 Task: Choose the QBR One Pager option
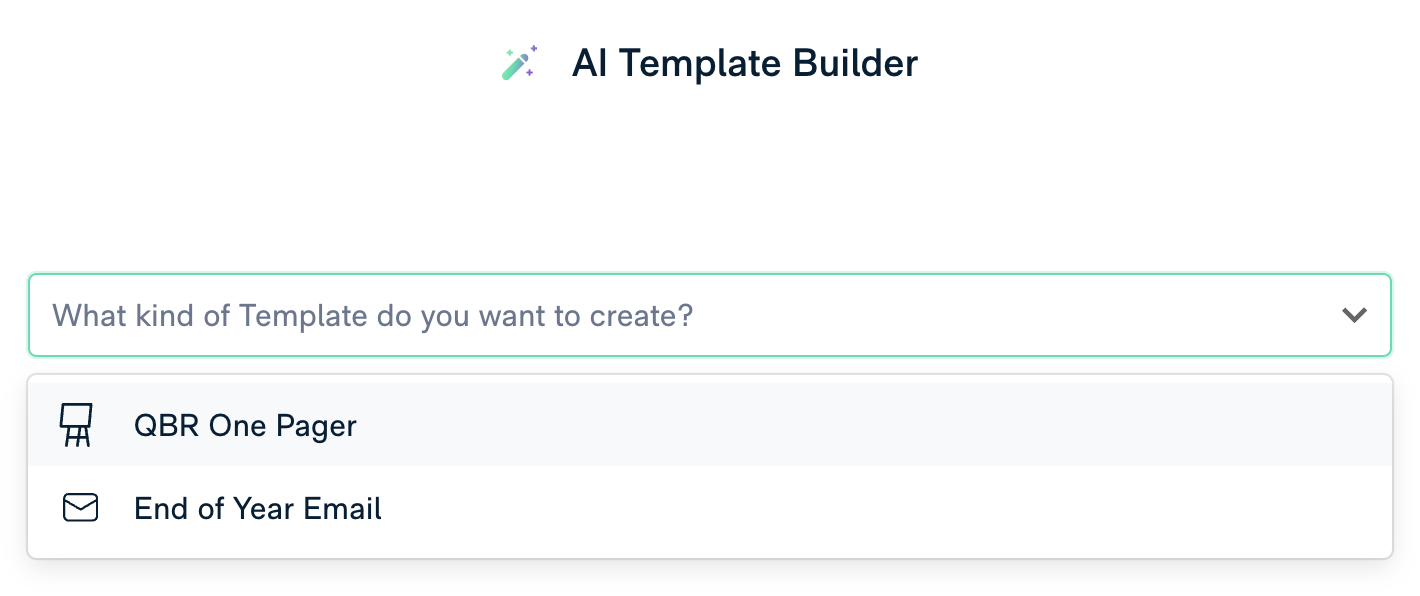710,425
